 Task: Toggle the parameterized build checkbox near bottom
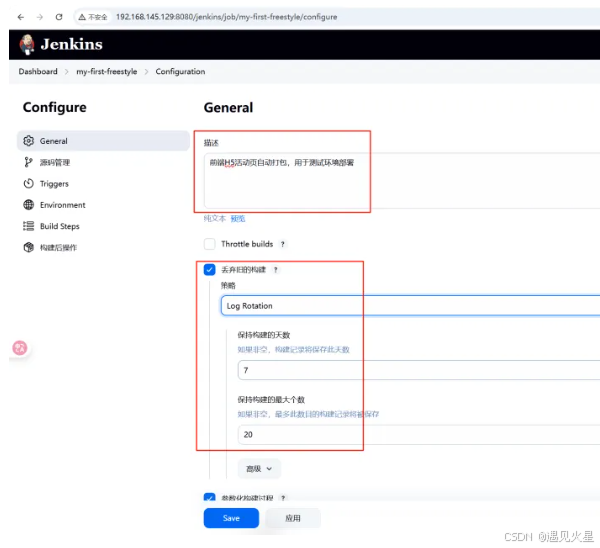point(209,497)
